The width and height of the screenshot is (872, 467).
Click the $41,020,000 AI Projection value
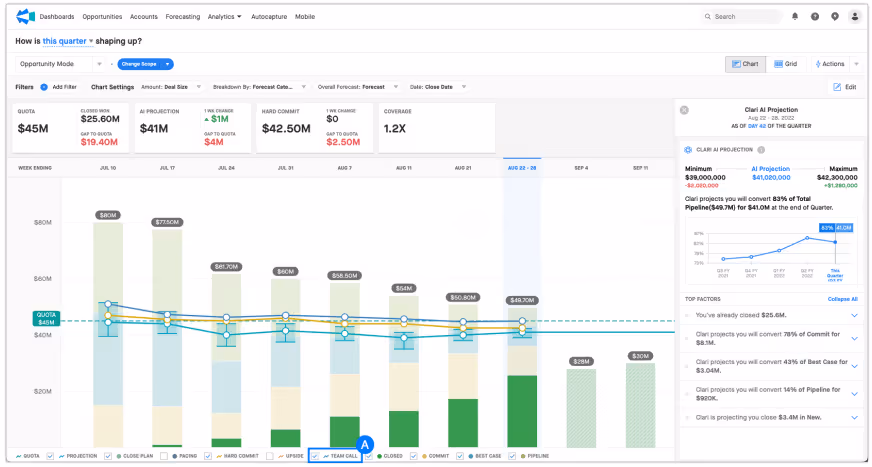click(x=771, y=178)
